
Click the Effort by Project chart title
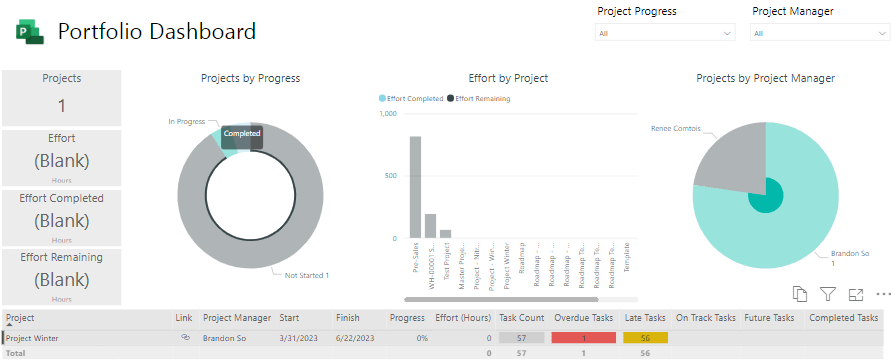508,78
